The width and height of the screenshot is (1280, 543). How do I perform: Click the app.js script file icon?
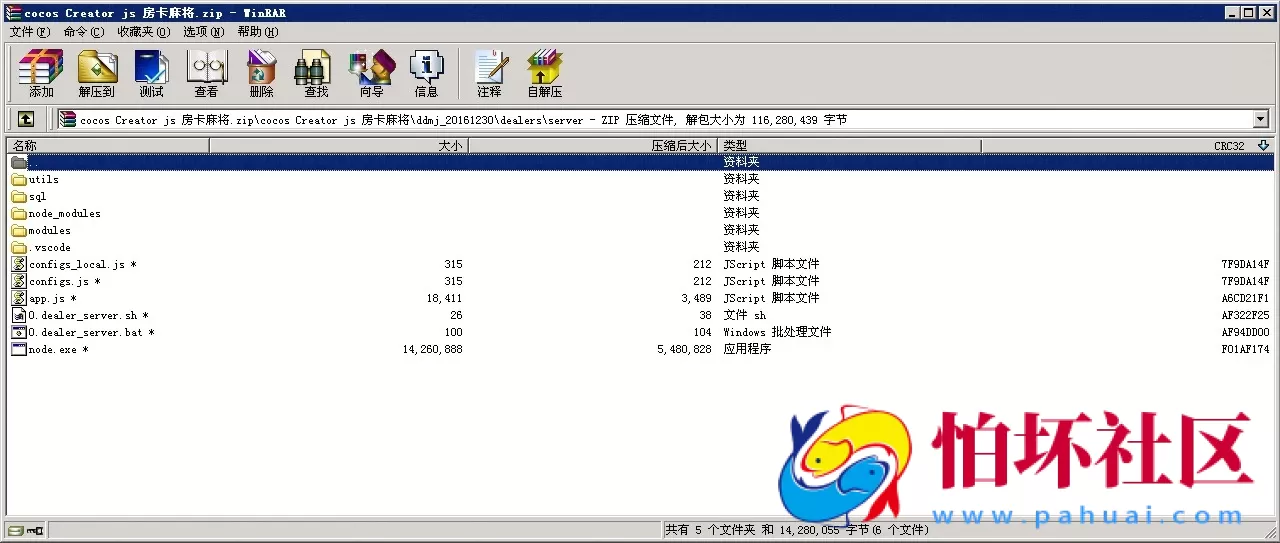pos(19,298)
